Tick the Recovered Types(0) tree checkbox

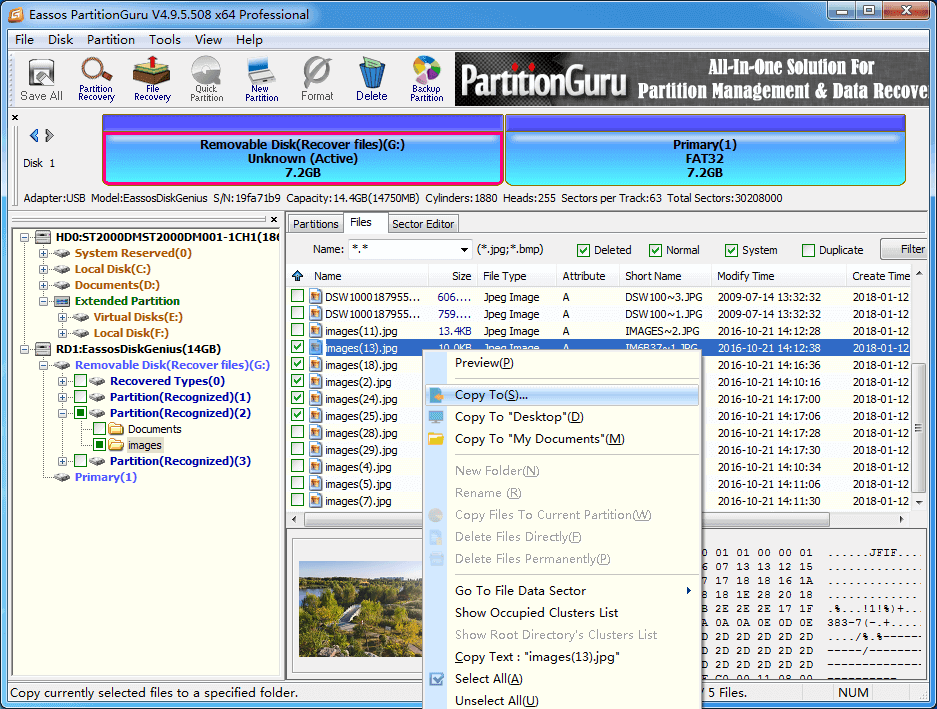(x=81, y=381)
